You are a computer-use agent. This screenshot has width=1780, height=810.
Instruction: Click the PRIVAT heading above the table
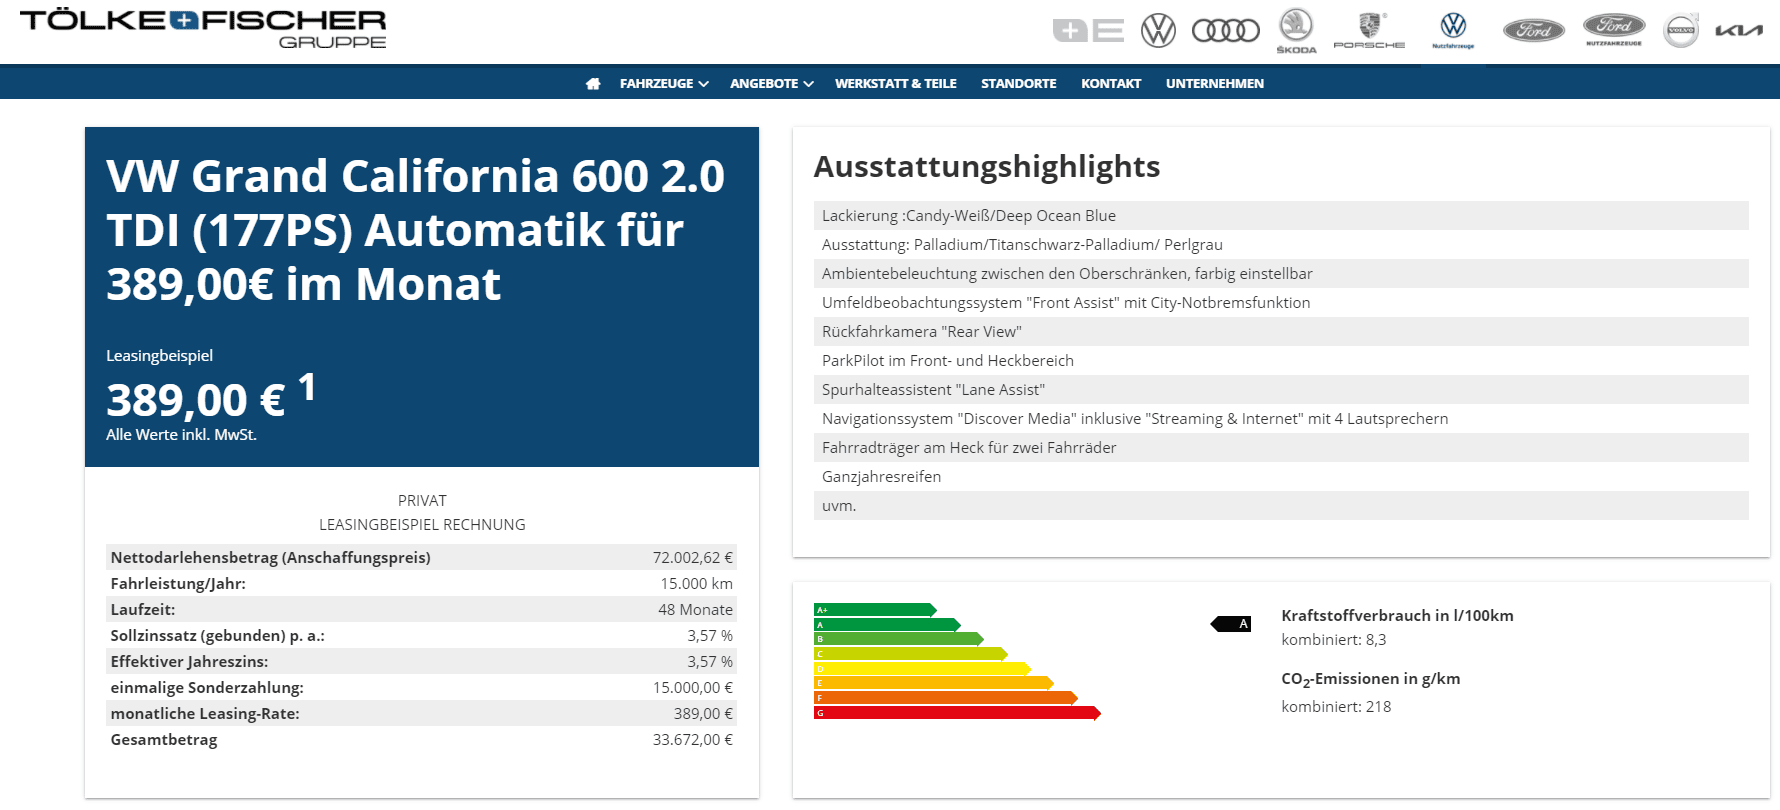(422, 501)
